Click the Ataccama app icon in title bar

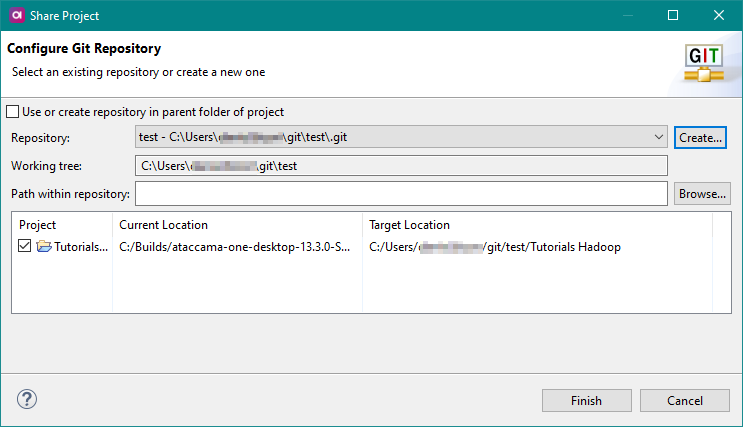click(x=17, y=16)
